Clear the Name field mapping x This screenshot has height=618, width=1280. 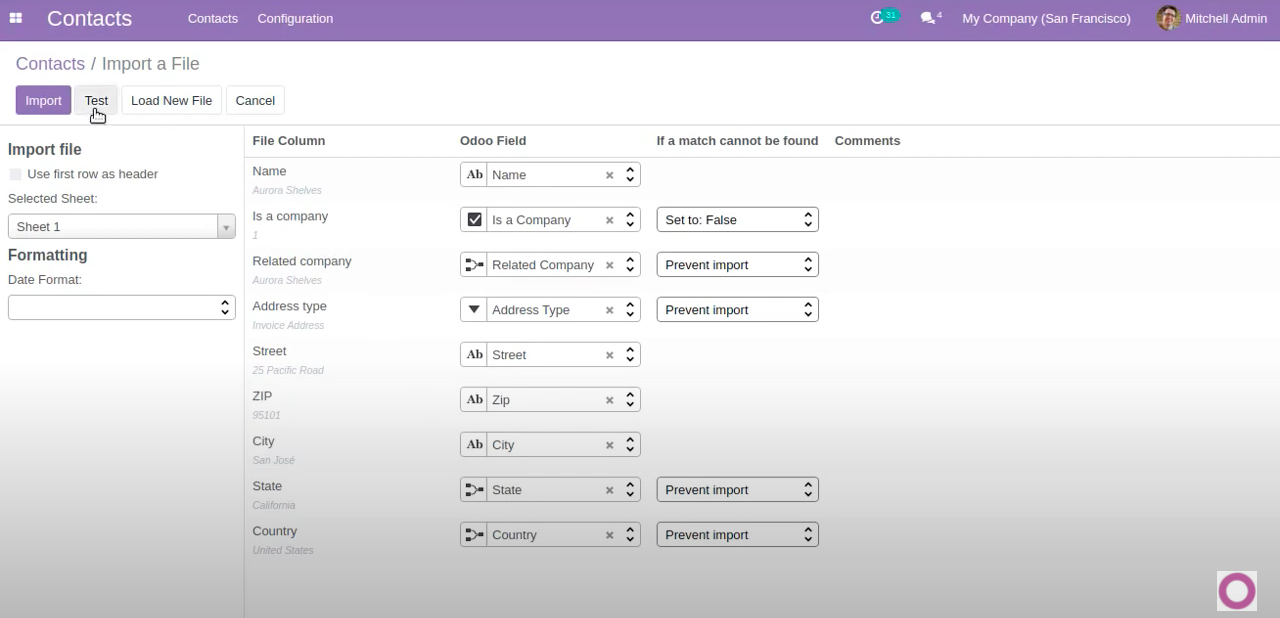609,175
